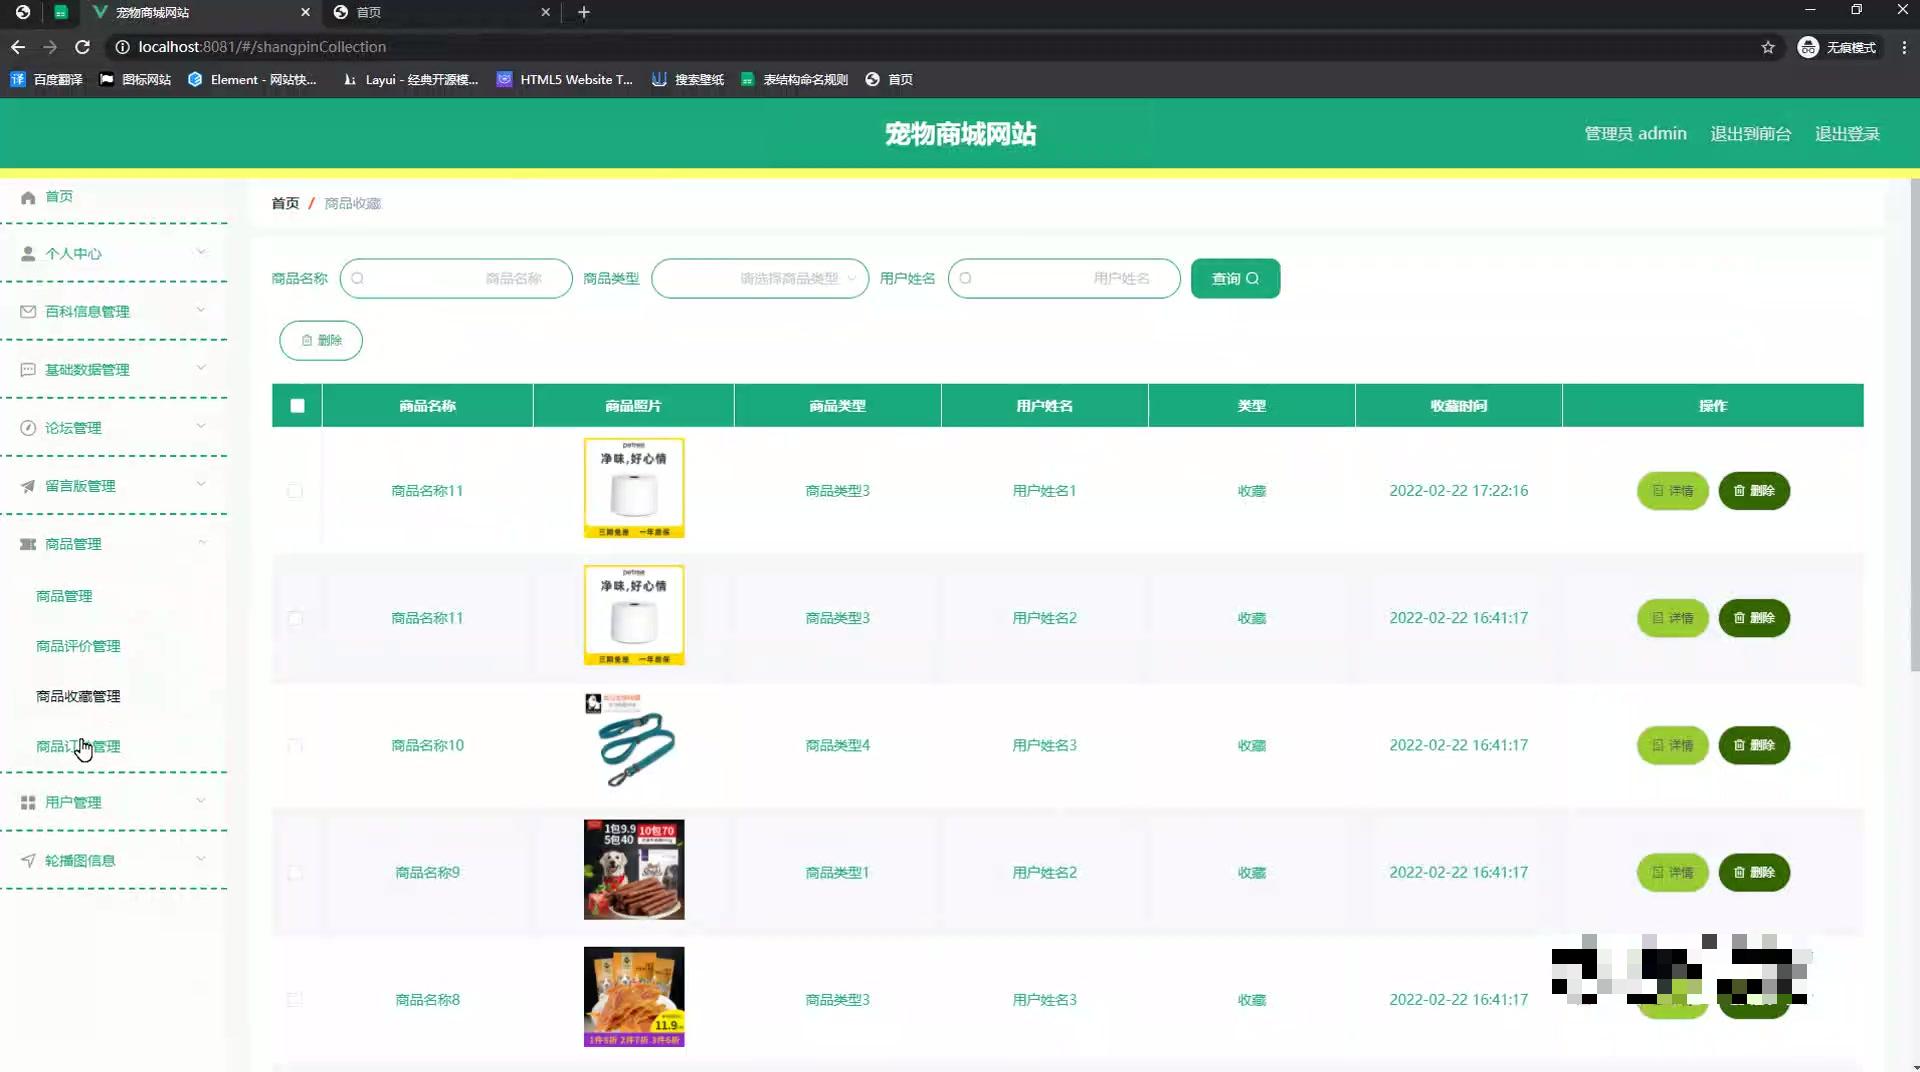Image resolution: width=1920 pixels, height=1072 pixels.
Task: Click 详情 for the 用户姓名1 row
Action: (x=1672, y=491)
